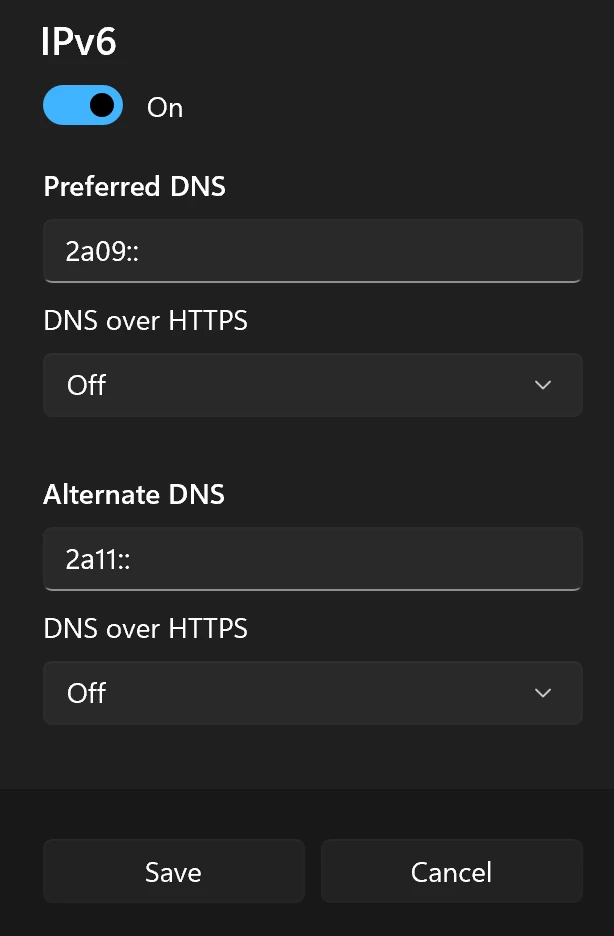Click Off value in Preferred DNS HTTPS combo

(86, 385)
